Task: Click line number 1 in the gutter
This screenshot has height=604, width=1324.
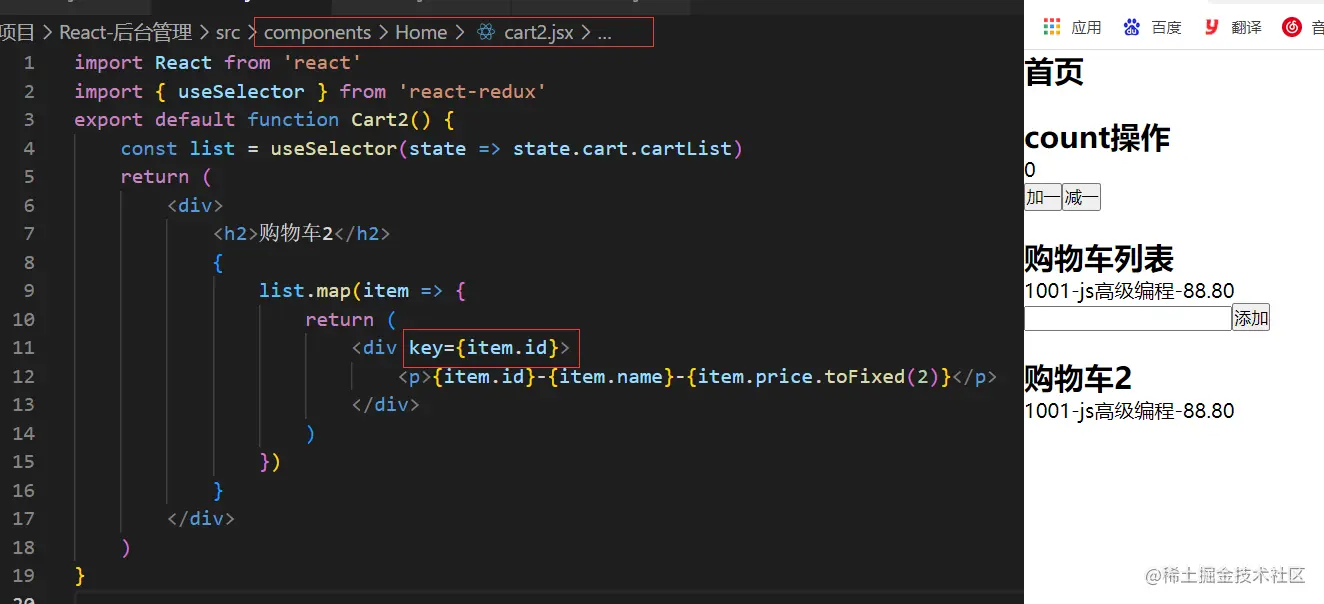Action: click(x=29, y=63)
